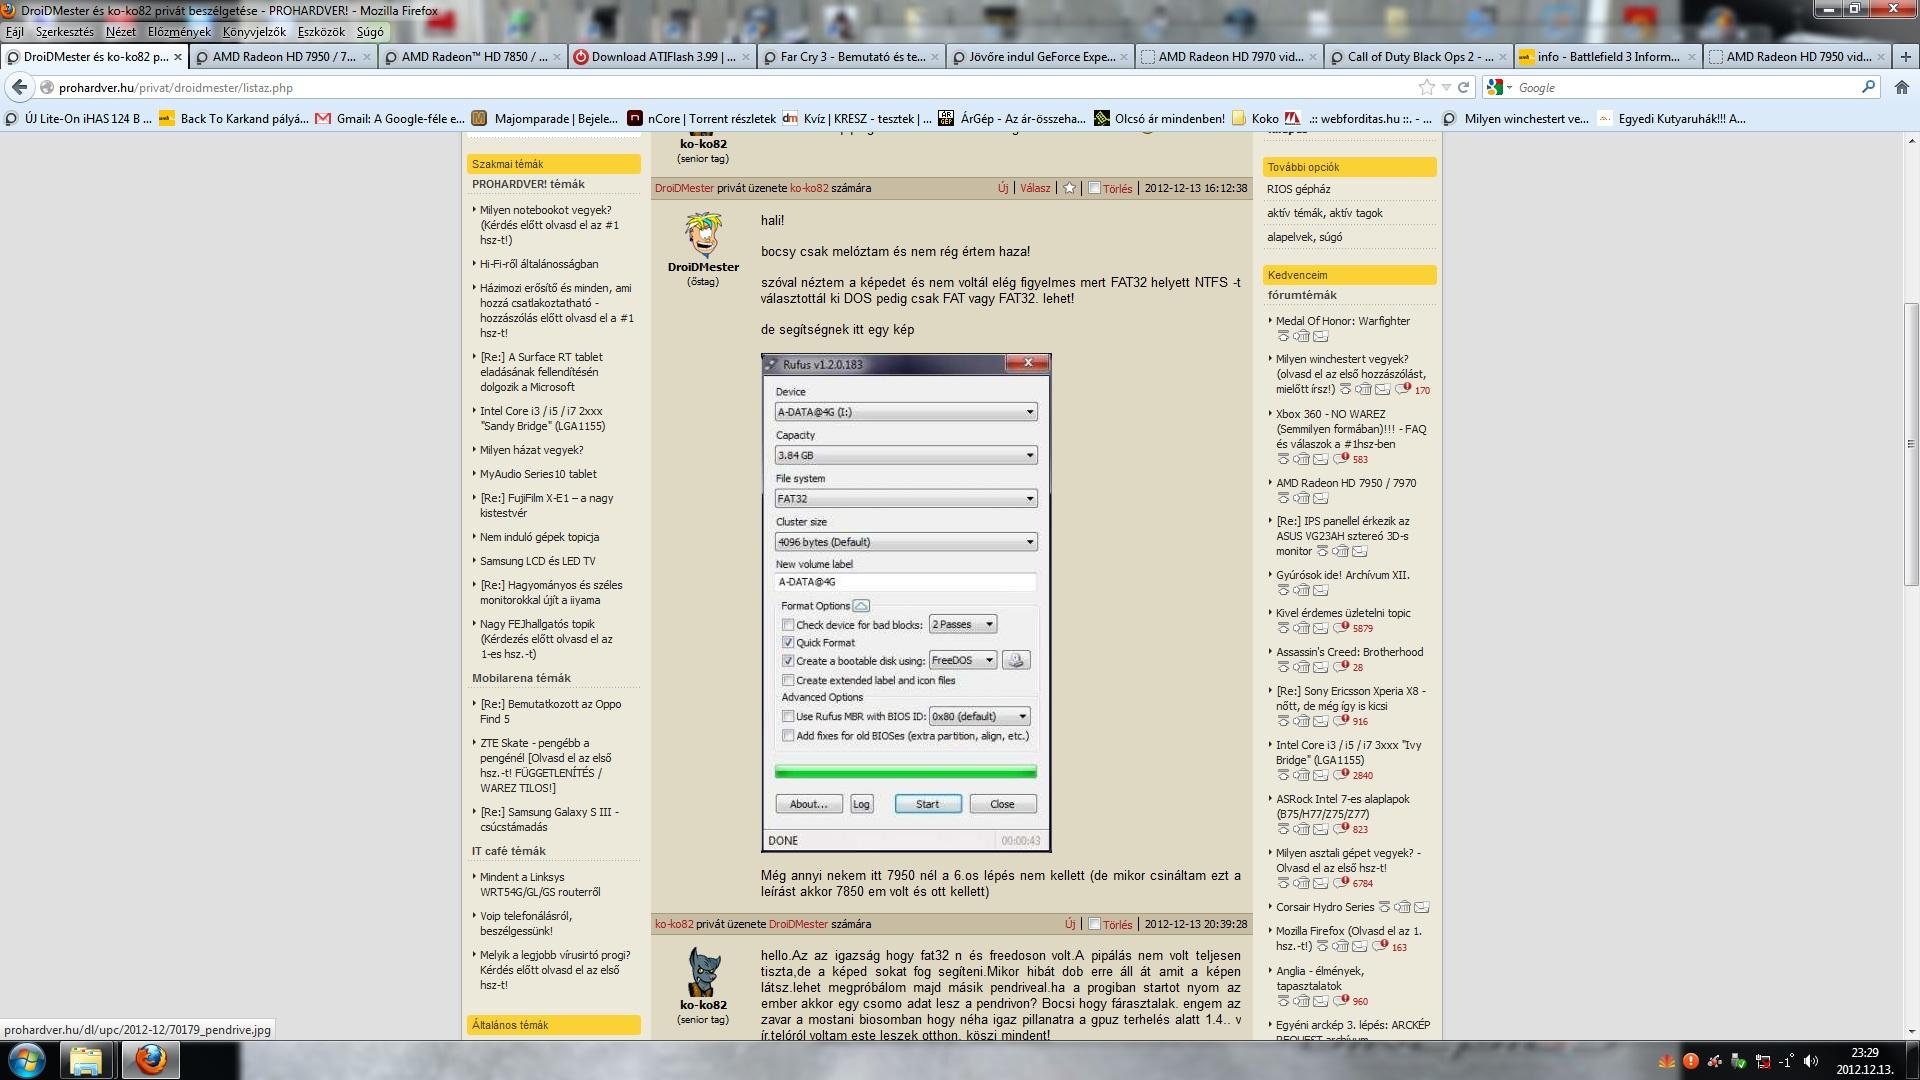Image resolution: width=1920 pixels, height=1080 pixels.
Task: Toggle Check device for bad blocks checkbox
Action: [788, 625]
